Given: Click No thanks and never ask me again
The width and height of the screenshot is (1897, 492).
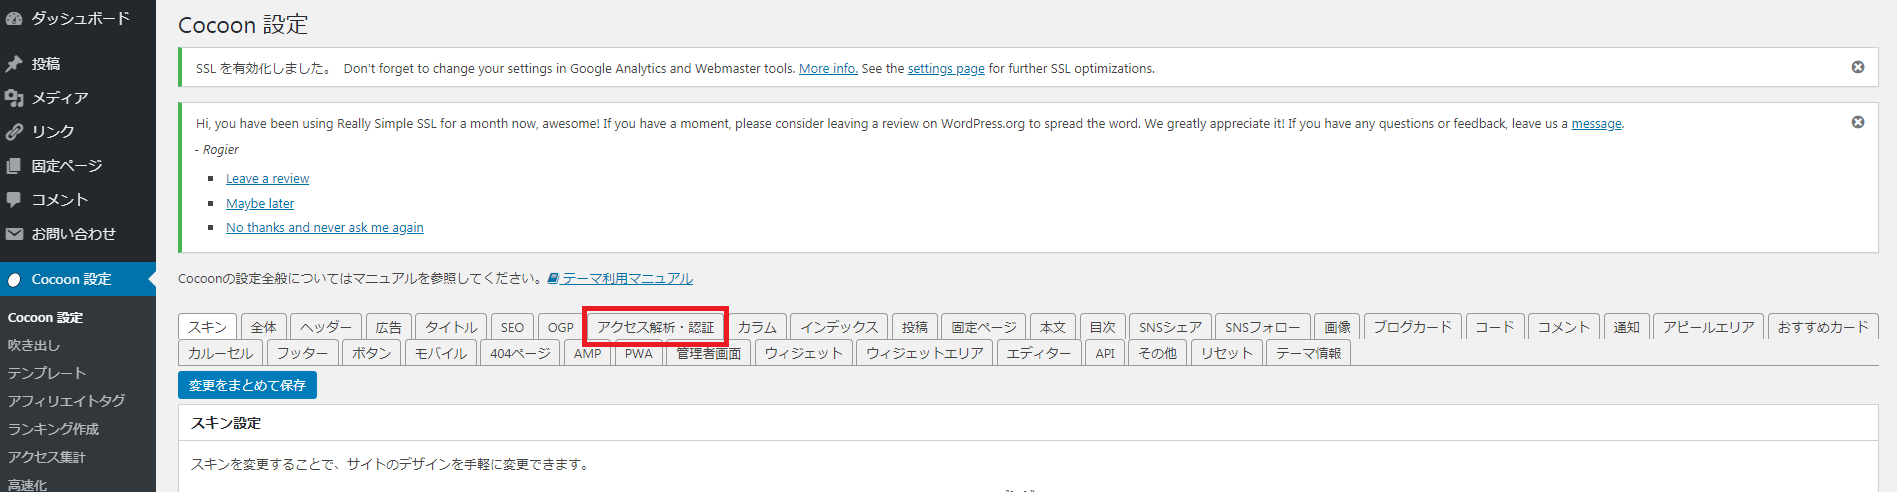Looking at the screenshot, I should click(x=325, y=228).
